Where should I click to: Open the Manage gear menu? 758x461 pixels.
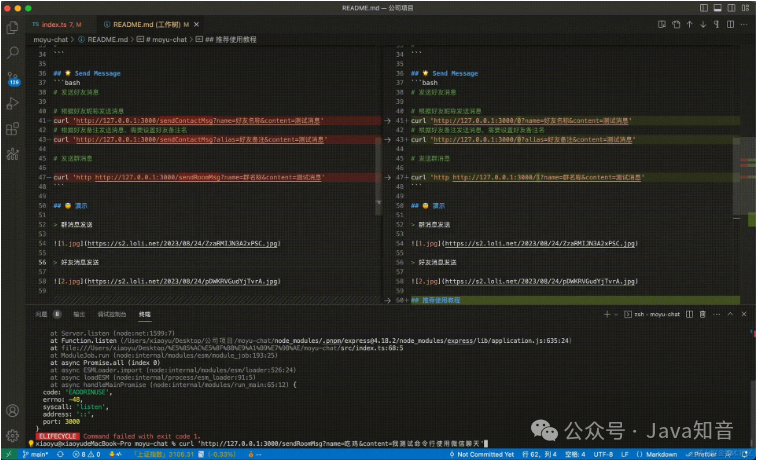[x=13, y=435]
